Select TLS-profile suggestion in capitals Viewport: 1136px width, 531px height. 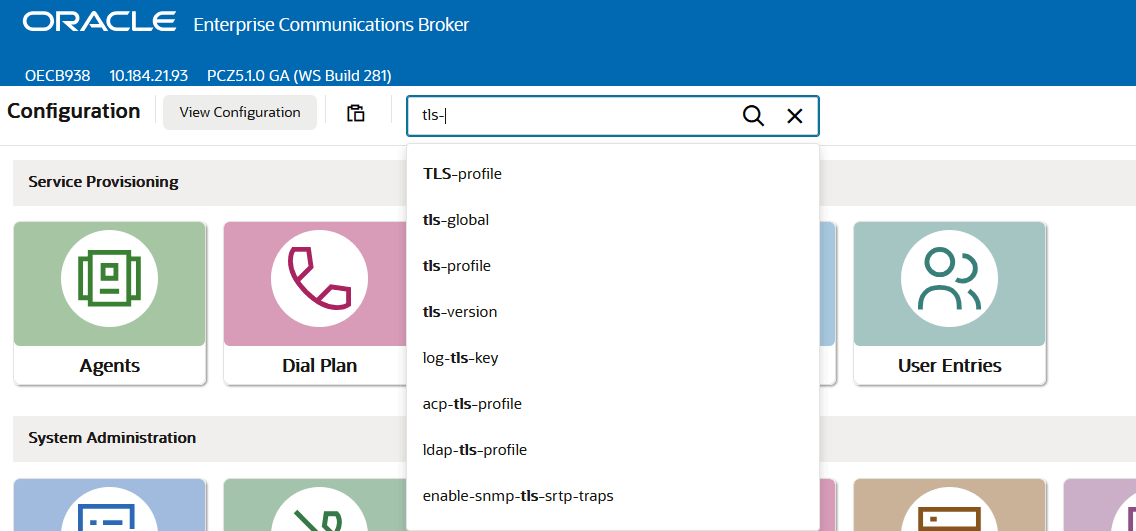[613, 174]
